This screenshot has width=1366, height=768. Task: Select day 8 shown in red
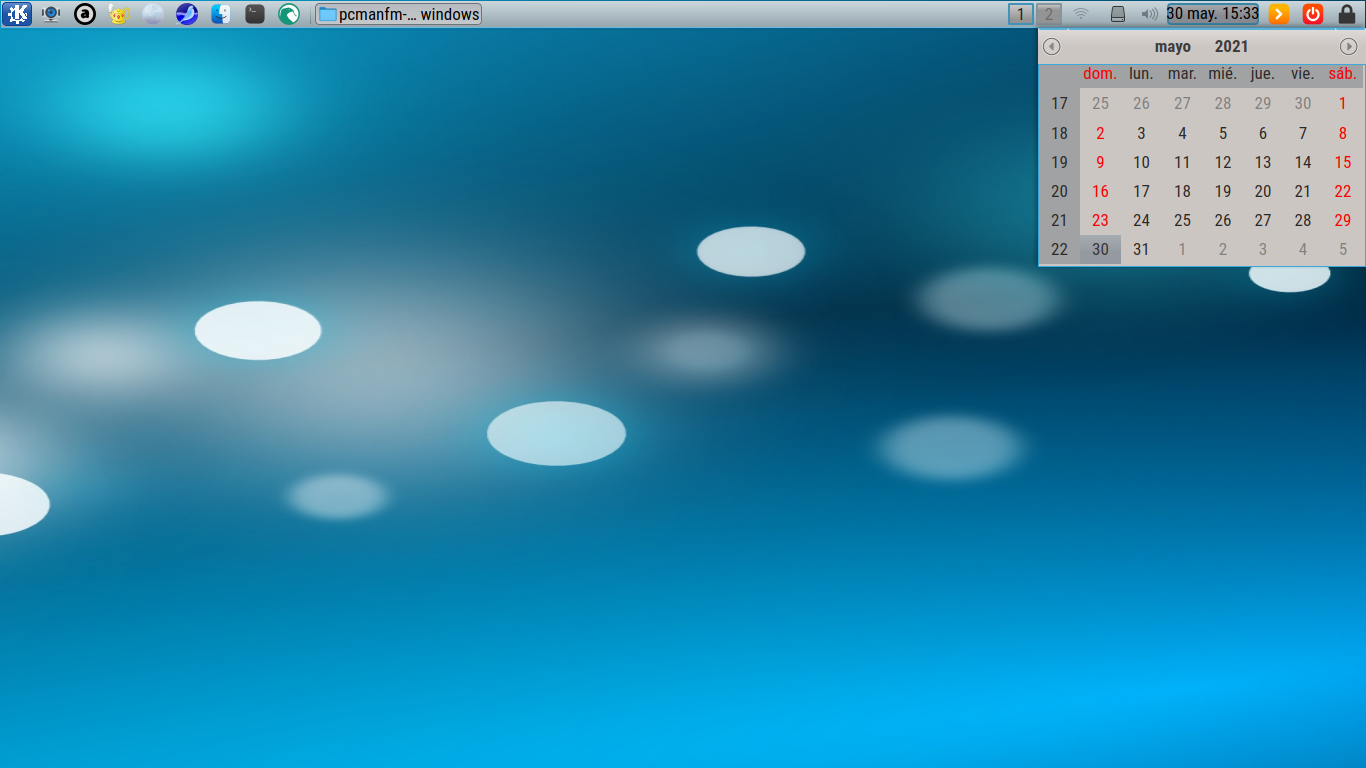(x=1343, y=133)
